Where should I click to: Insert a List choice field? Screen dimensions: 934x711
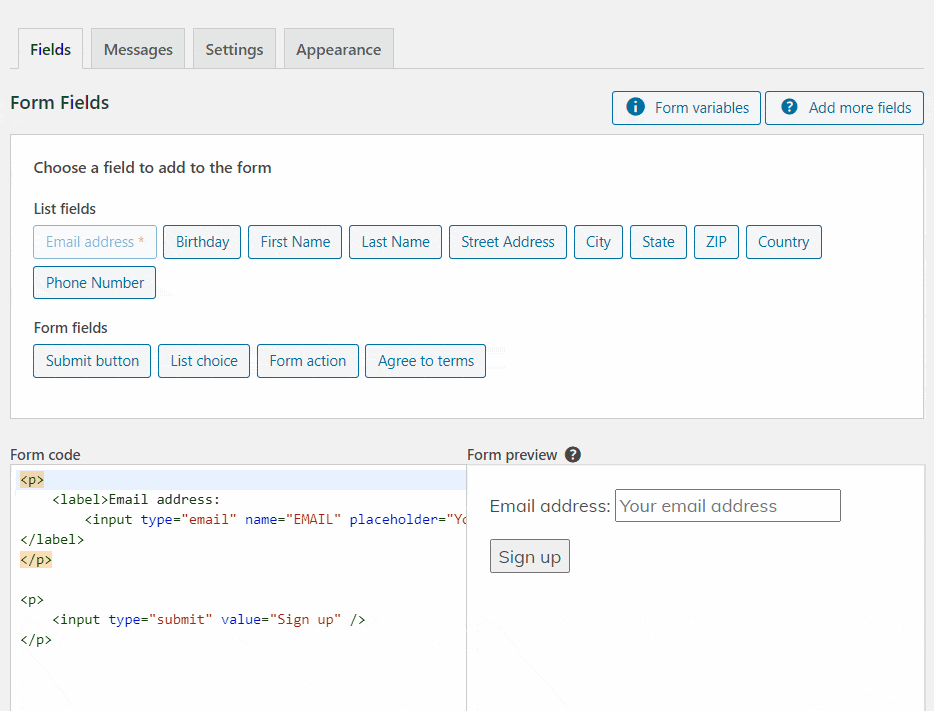pos(203,360)
